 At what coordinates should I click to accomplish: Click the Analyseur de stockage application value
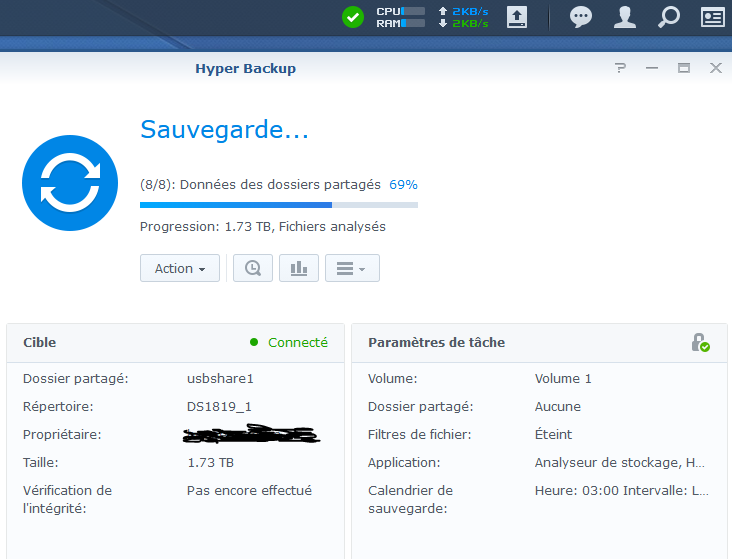click(619, 462)
